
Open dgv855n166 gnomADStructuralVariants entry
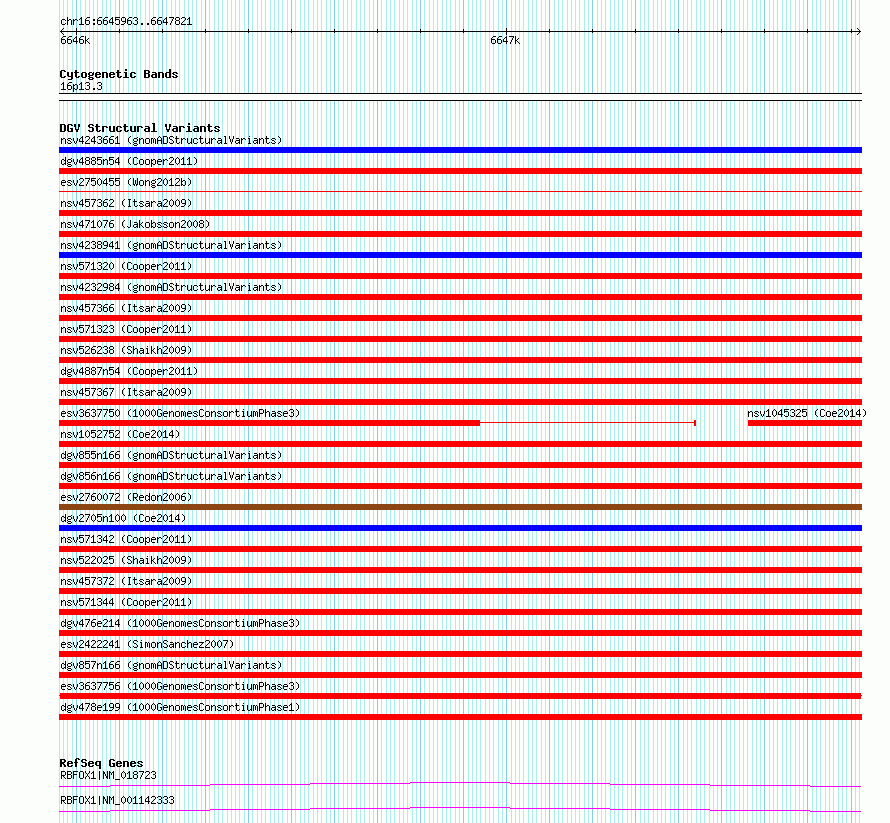[171, 455]
